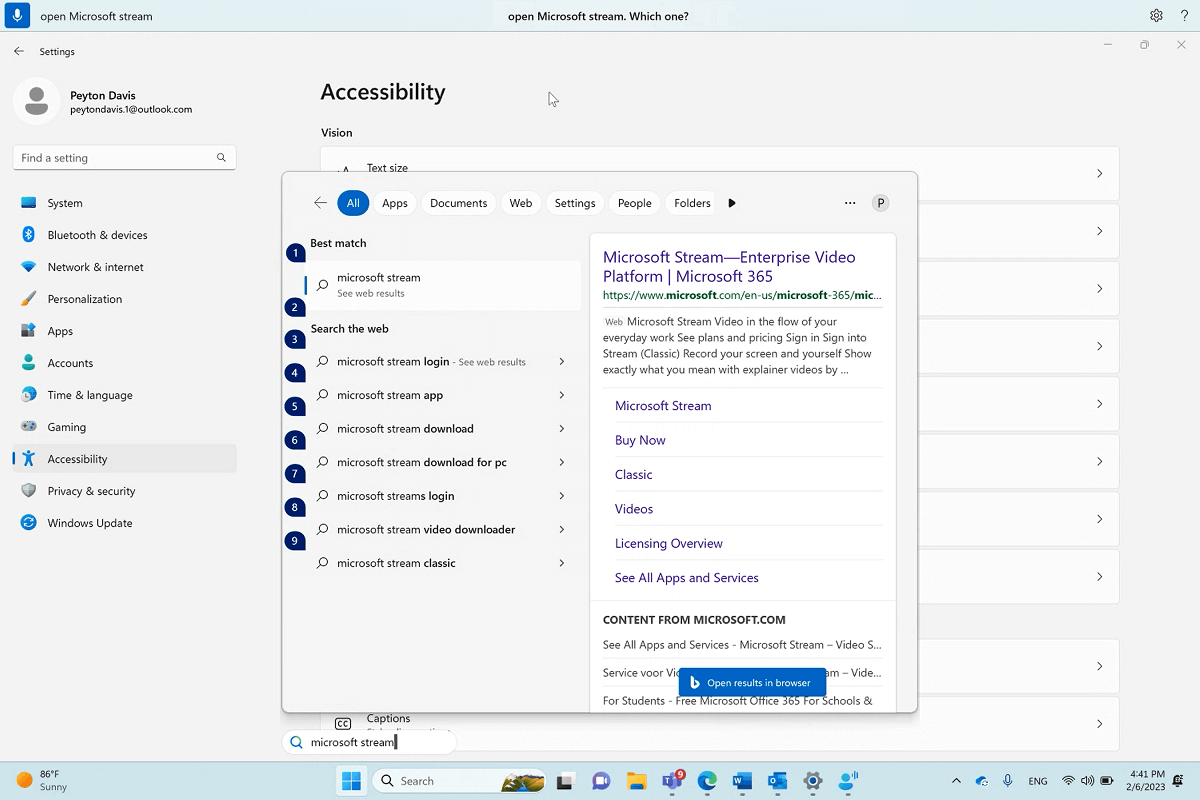
Task: Click the arrow revealing more search filters
Action: pos(732,202)
